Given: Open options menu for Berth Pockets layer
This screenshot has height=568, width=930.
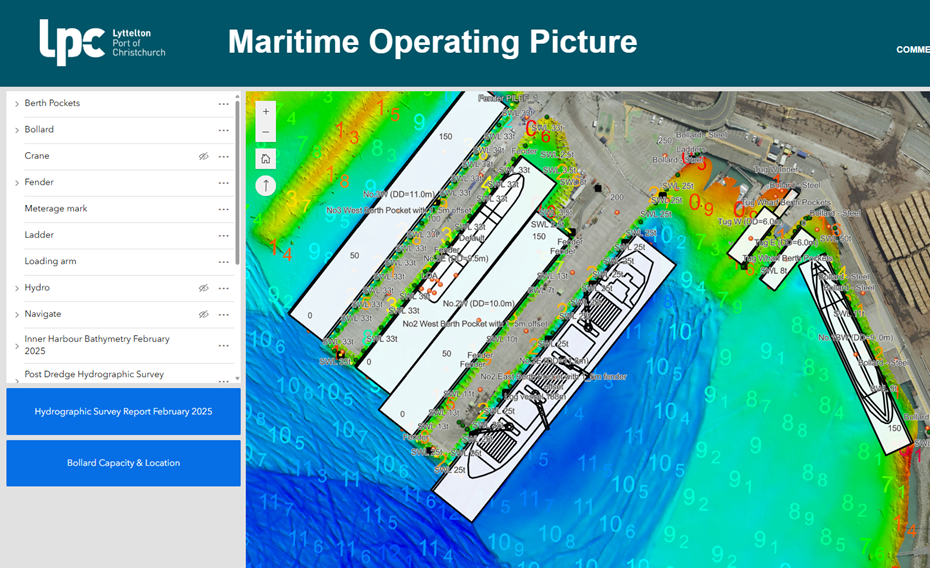Looking at the screenshot, I should coord(224,104).
